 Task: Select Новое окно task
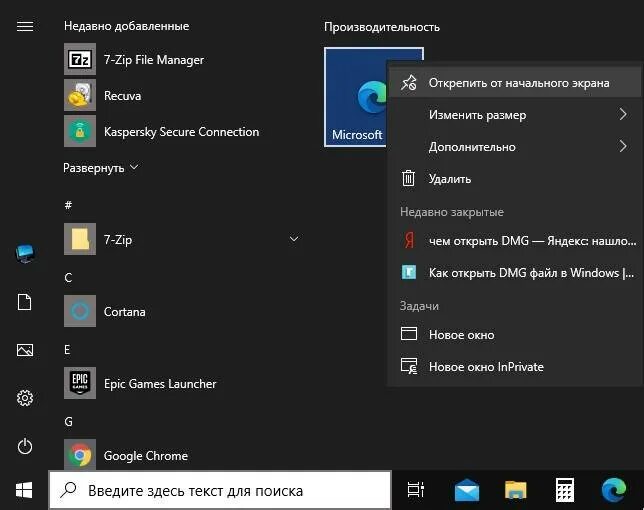point(515,334)
